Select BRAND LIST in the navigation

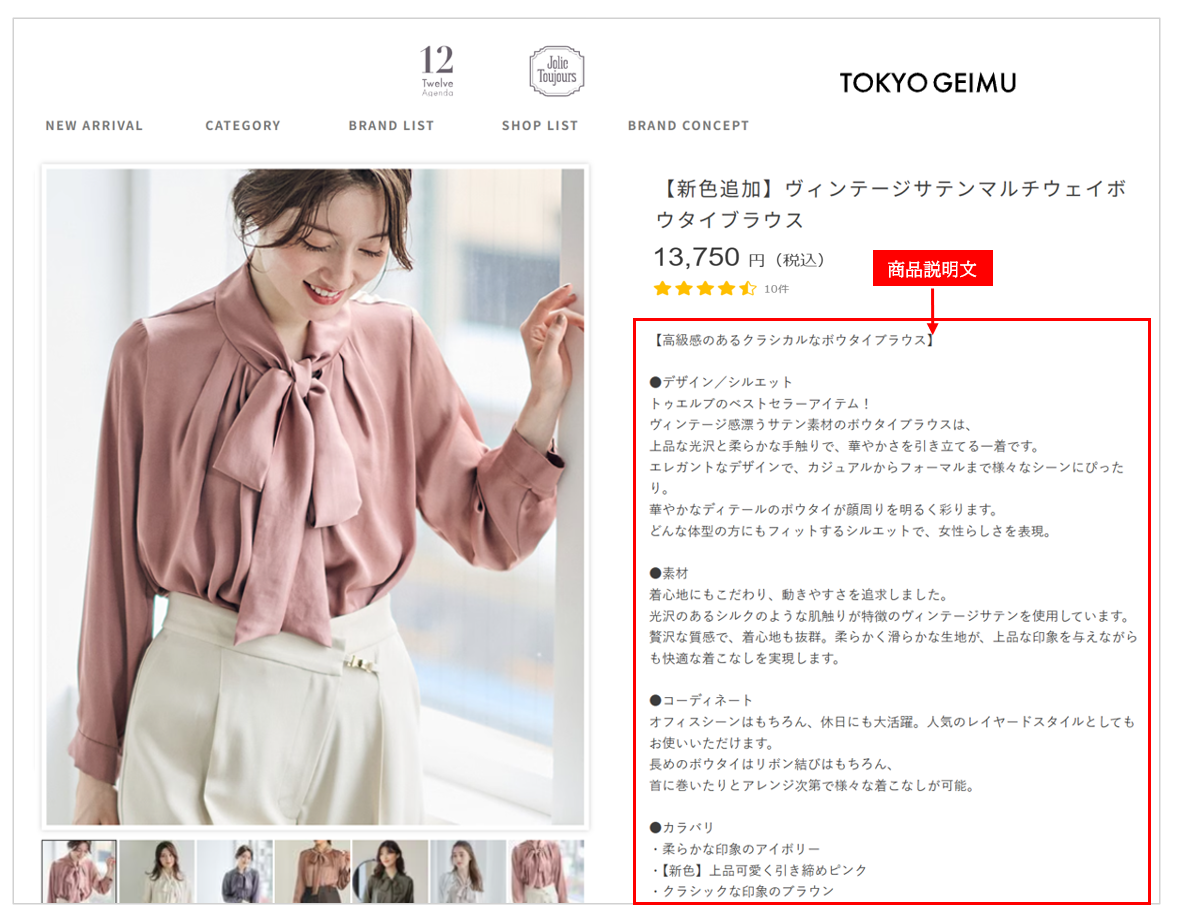(391, 125)
